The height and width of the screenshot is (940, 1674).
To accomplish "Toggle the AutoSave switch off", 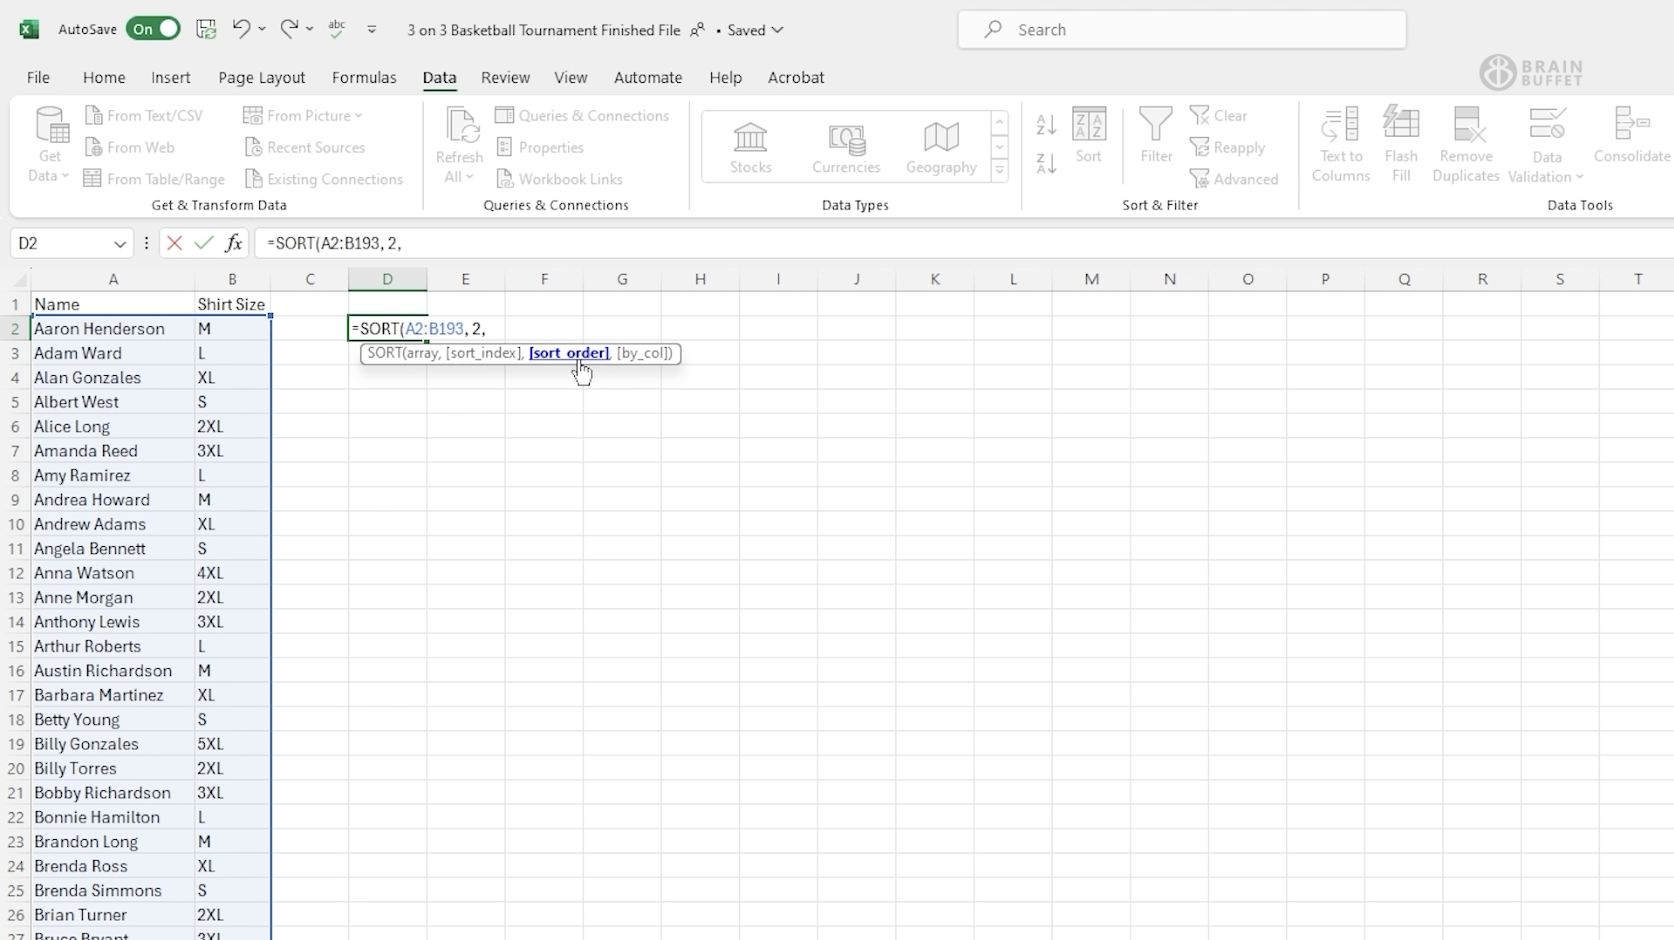I will (153, 29).
